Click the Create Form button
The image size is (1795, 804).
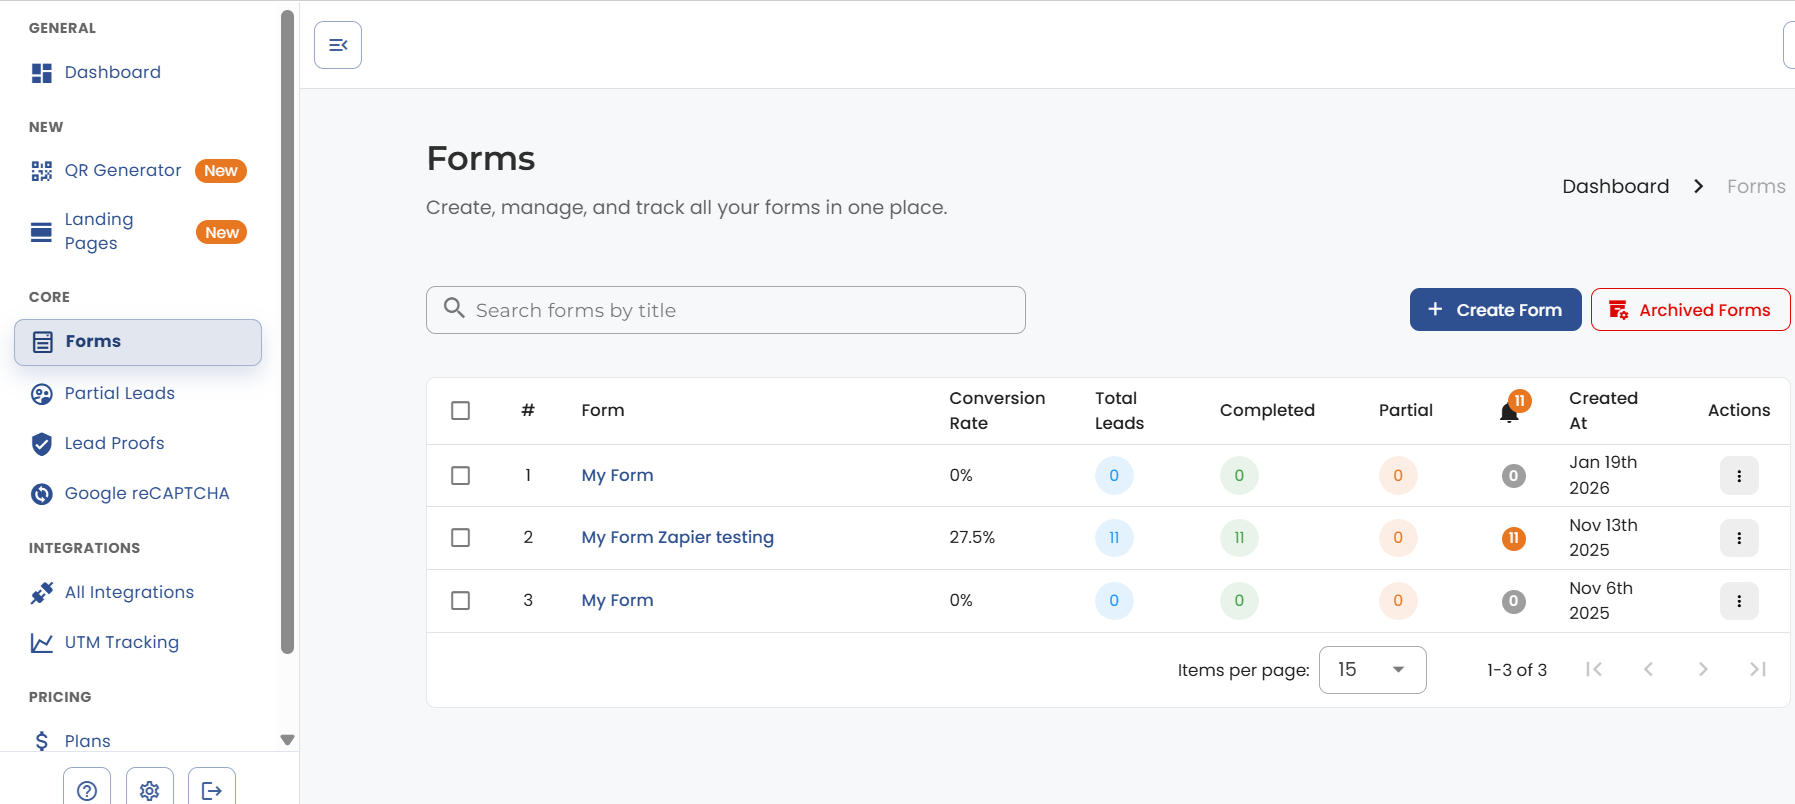[x=1495, y=310]
